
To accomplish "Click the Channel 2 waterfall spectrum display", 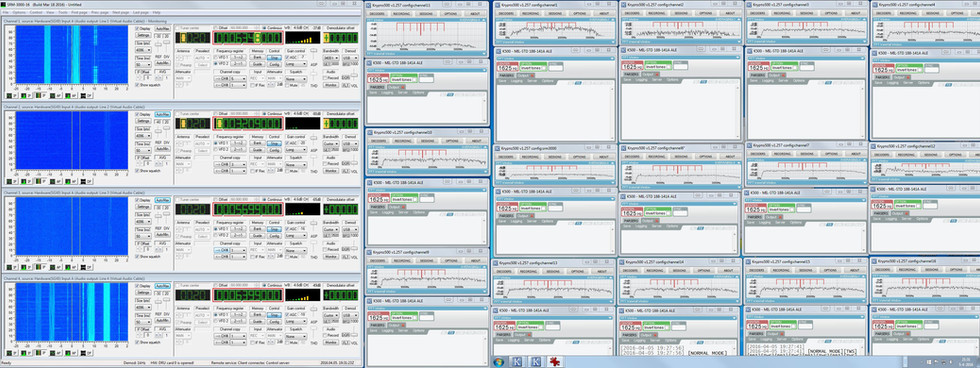I will pos(72,141).
